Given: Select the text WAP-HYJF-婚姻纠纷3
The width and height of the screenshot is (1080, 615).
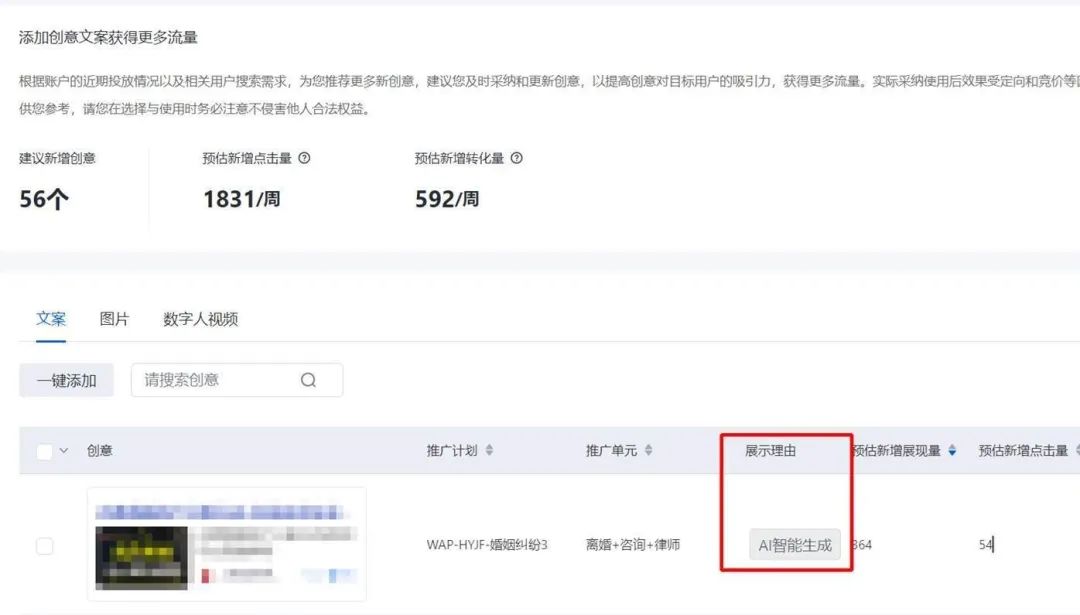Looking at the screenshot, I should click(x=487, y=545).
